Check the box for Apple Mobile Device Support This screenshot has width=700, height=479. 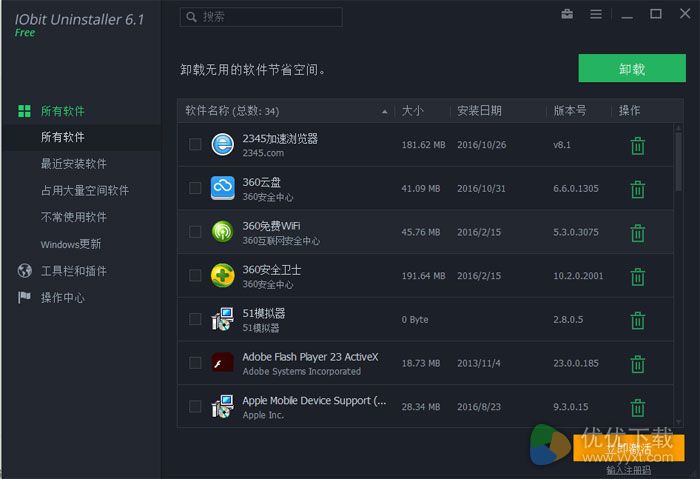[x=195, y=406]
